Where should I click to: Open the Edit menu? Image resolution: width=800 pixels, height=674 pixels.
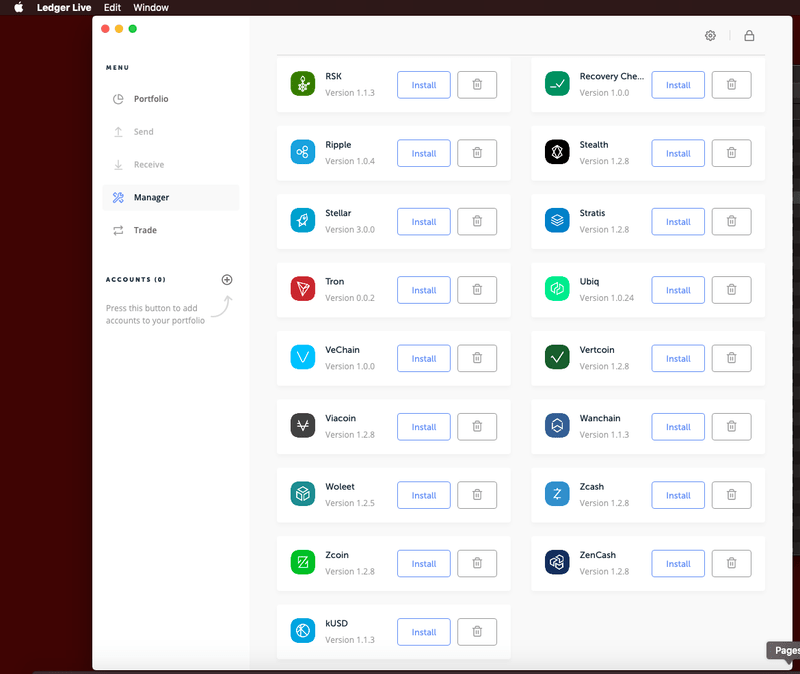point(111,7)
